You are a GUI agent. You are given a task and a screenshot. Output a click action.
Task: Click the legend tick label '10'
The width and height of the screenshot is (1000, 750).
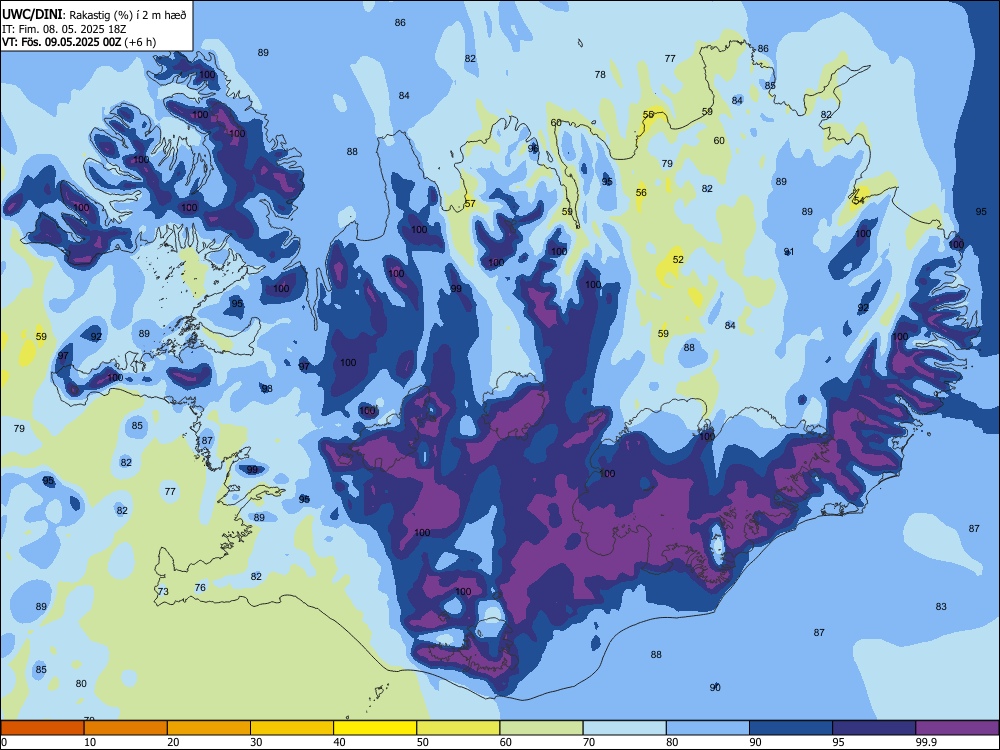[90, 742]
